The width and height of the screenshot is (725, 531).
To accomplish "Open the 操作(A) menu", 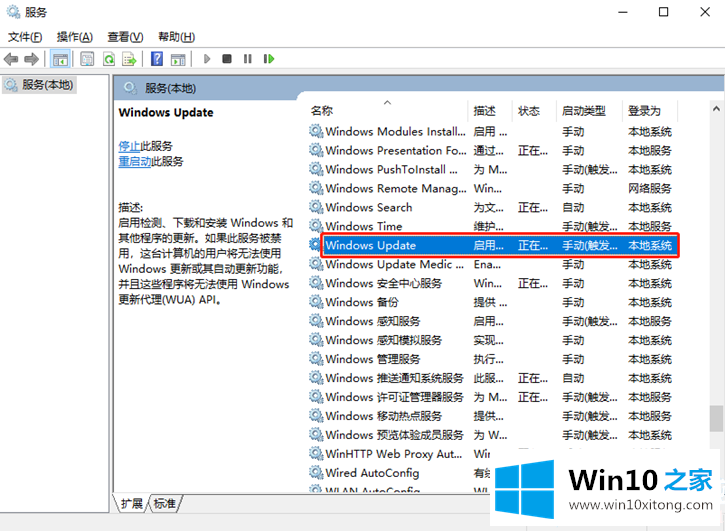I will coord(75,37).
